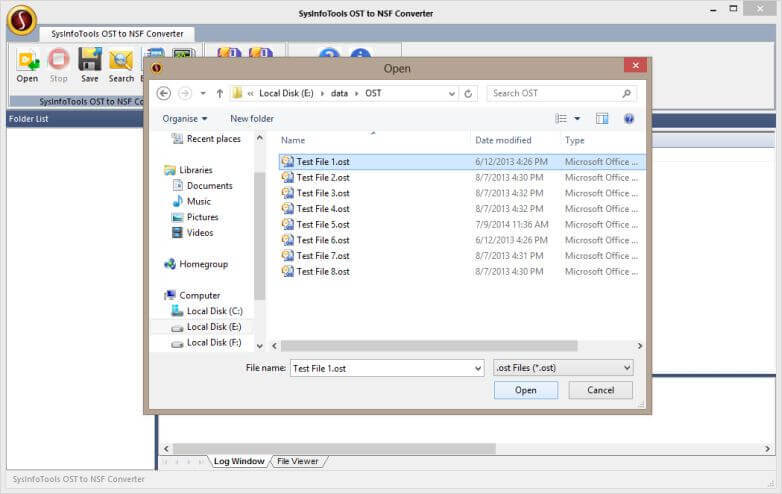Expand the view options dropdown arrow

577,119
